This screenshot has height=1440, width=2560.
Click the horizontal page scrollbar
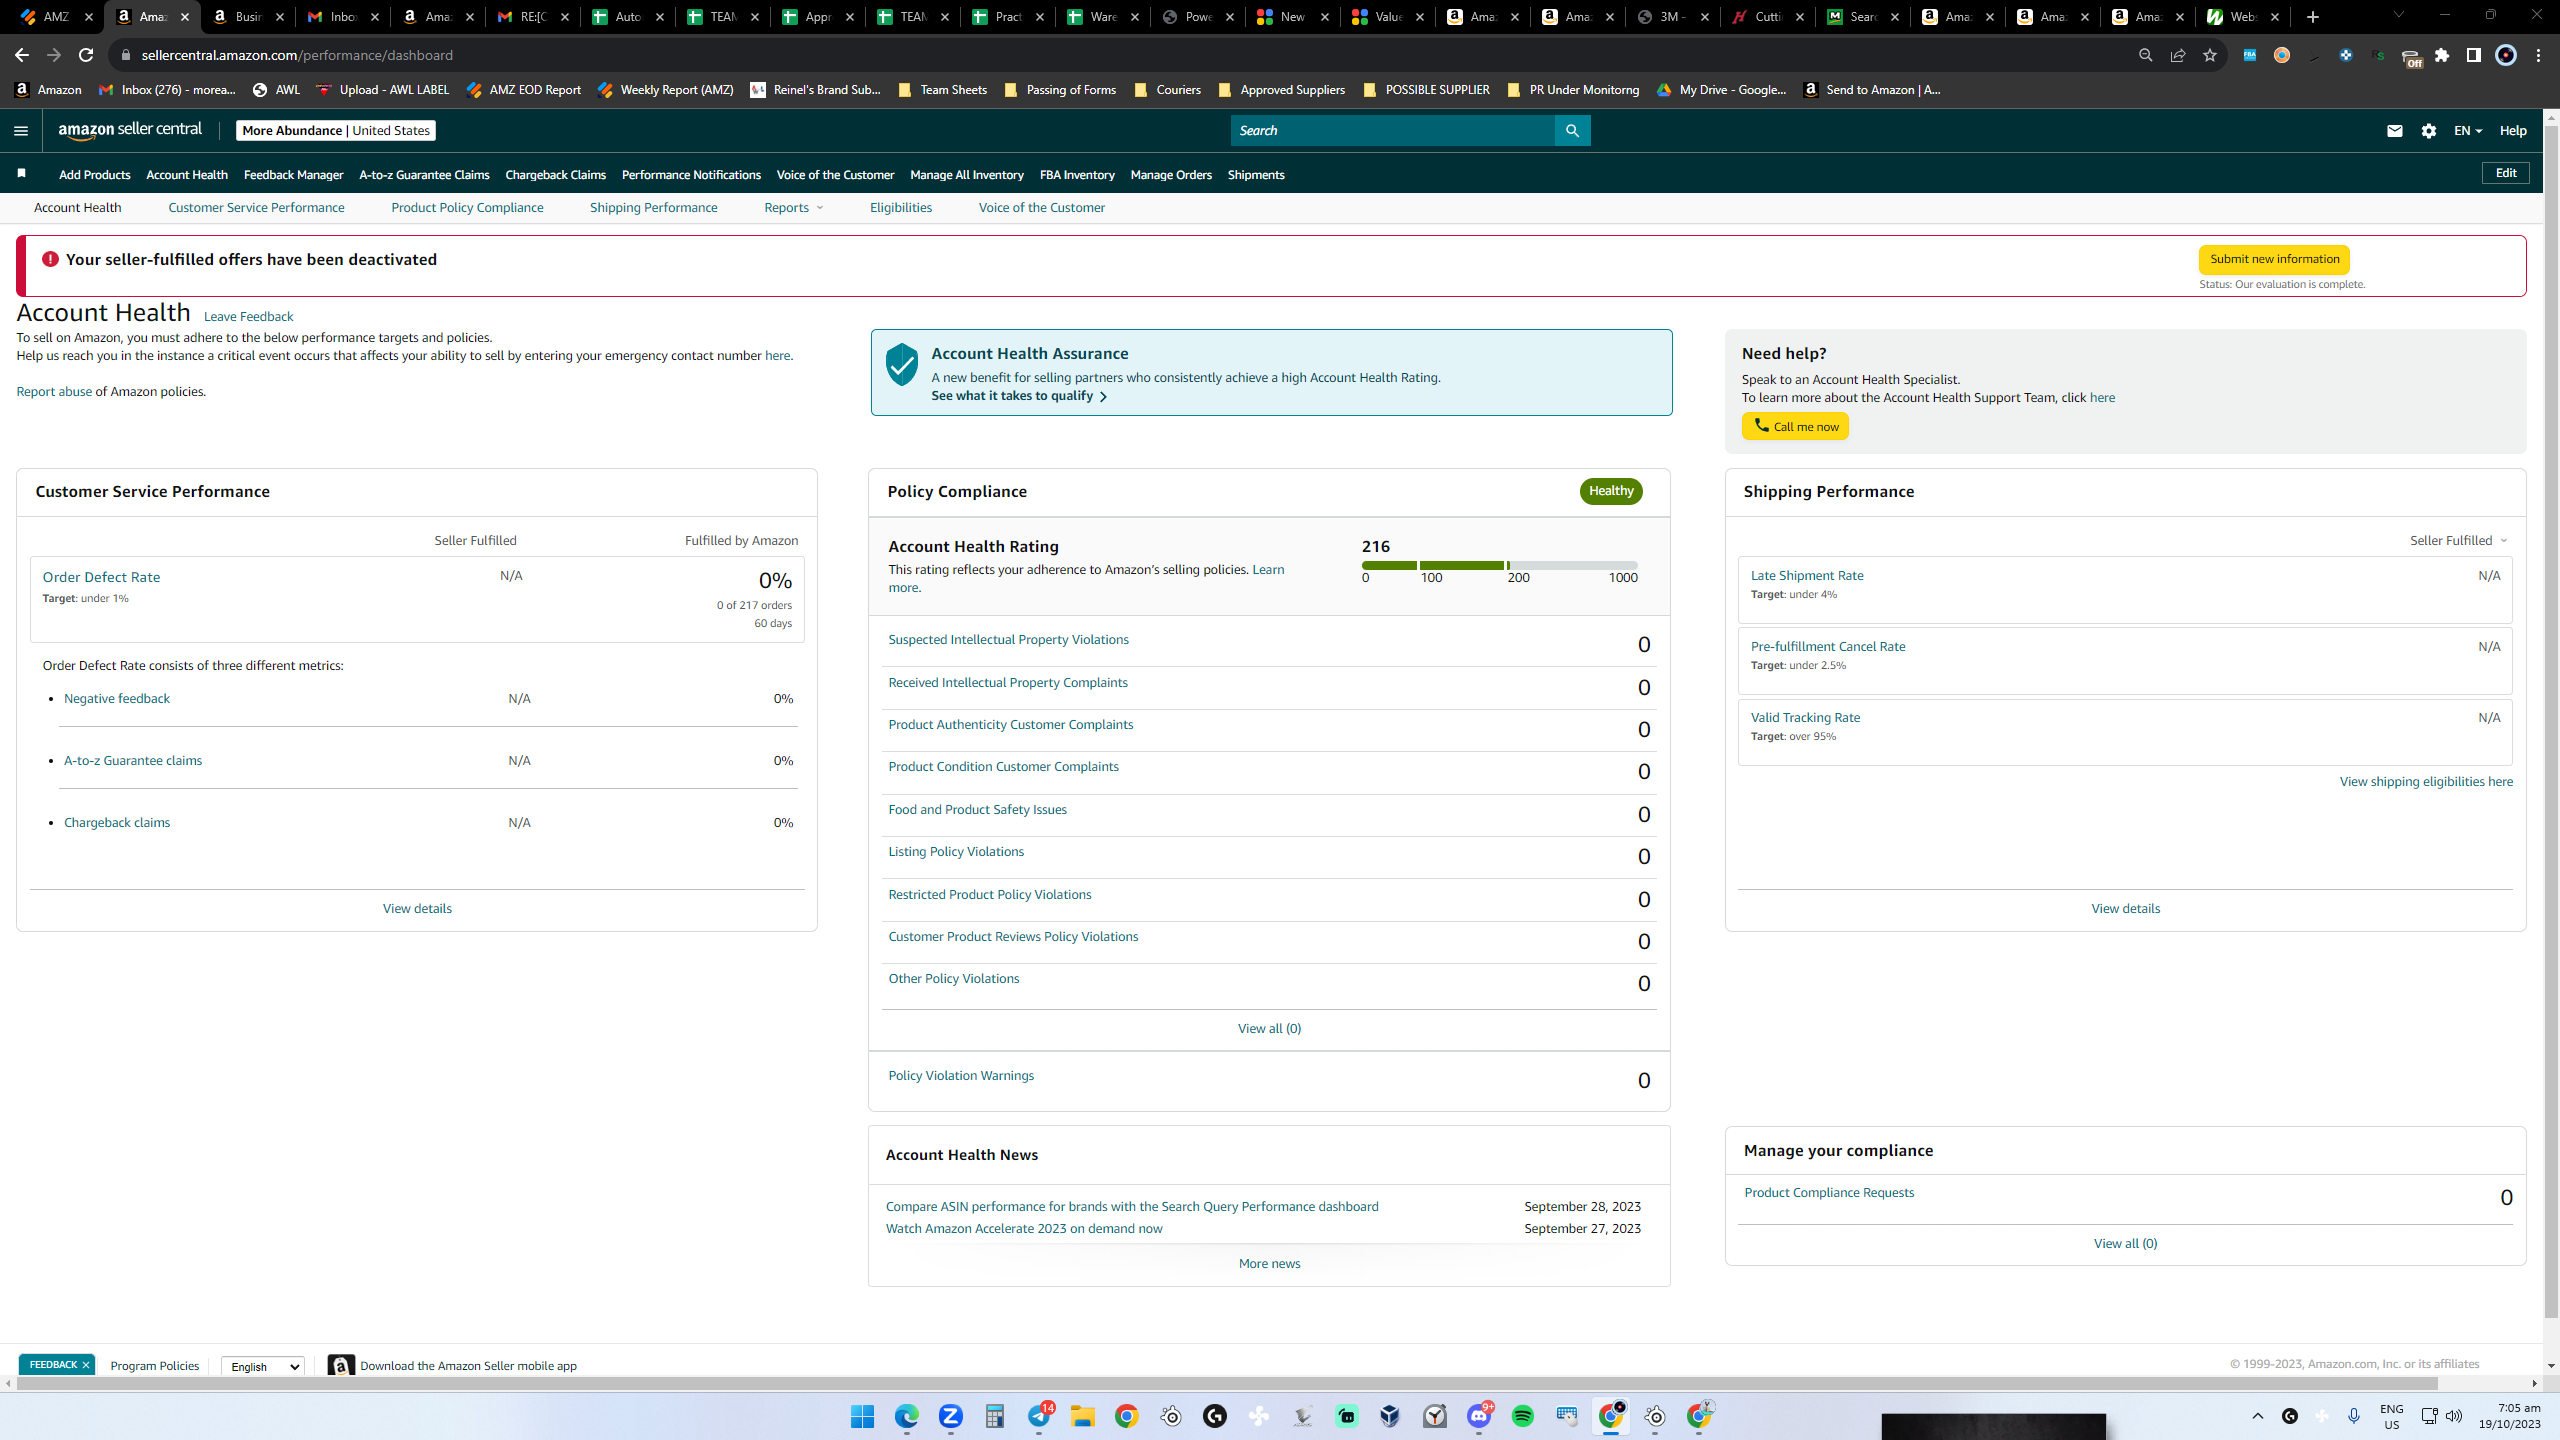point(1227,1384)
